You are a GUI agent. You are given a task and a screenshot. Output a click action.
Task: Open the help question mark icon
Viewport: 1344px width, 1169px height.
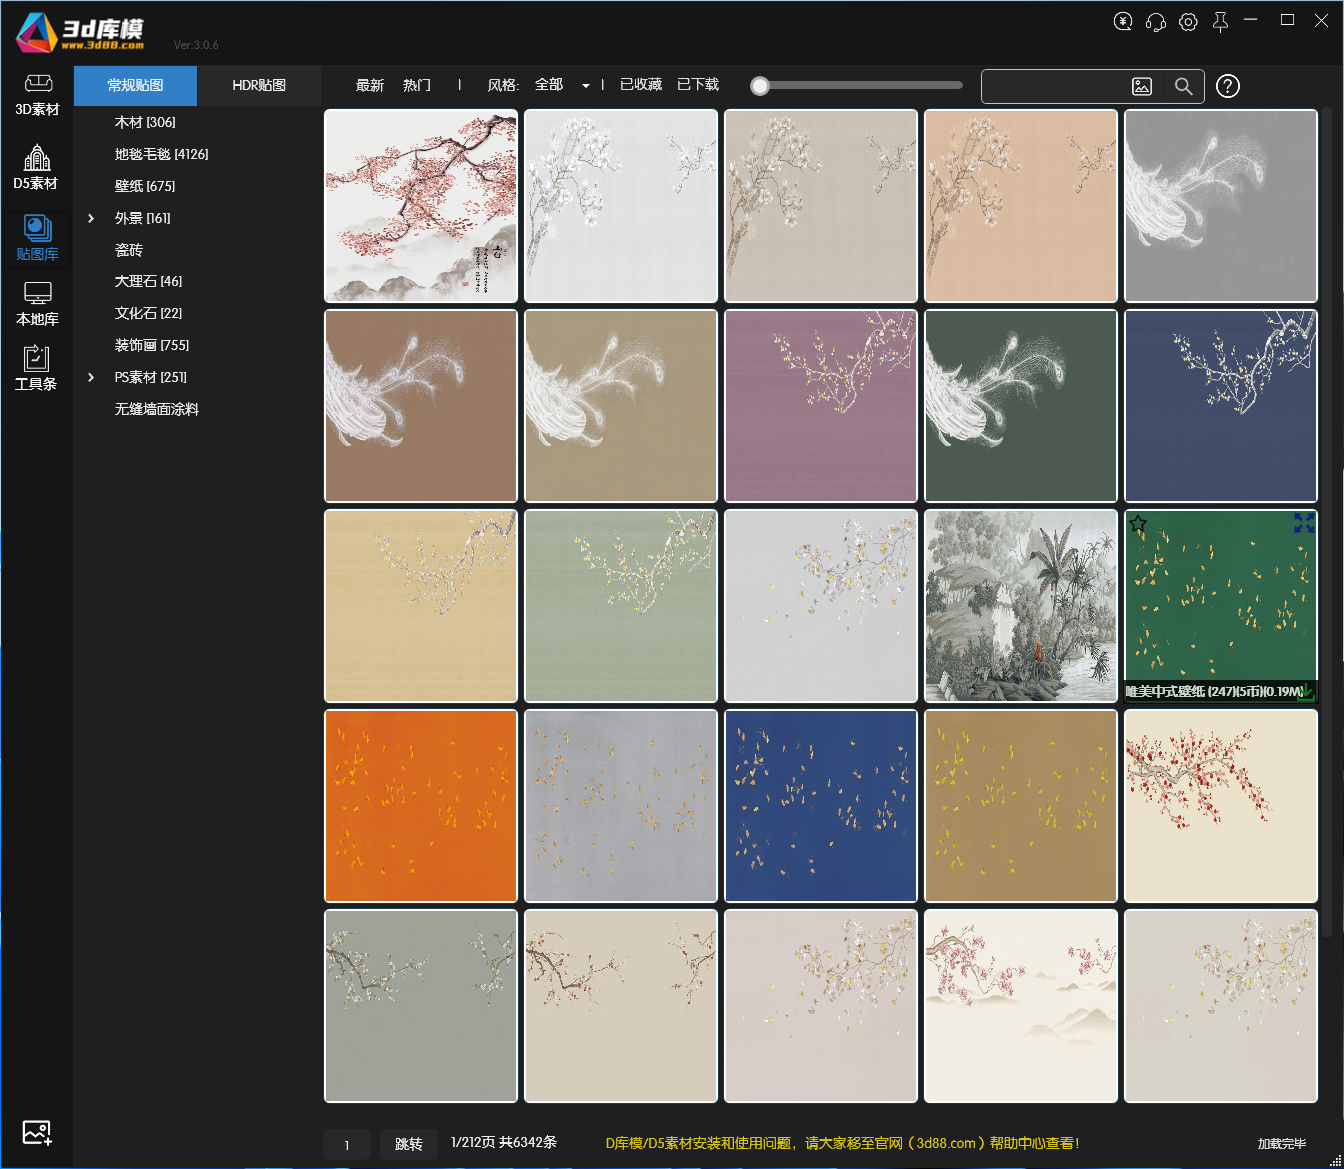coord(1228,87)
